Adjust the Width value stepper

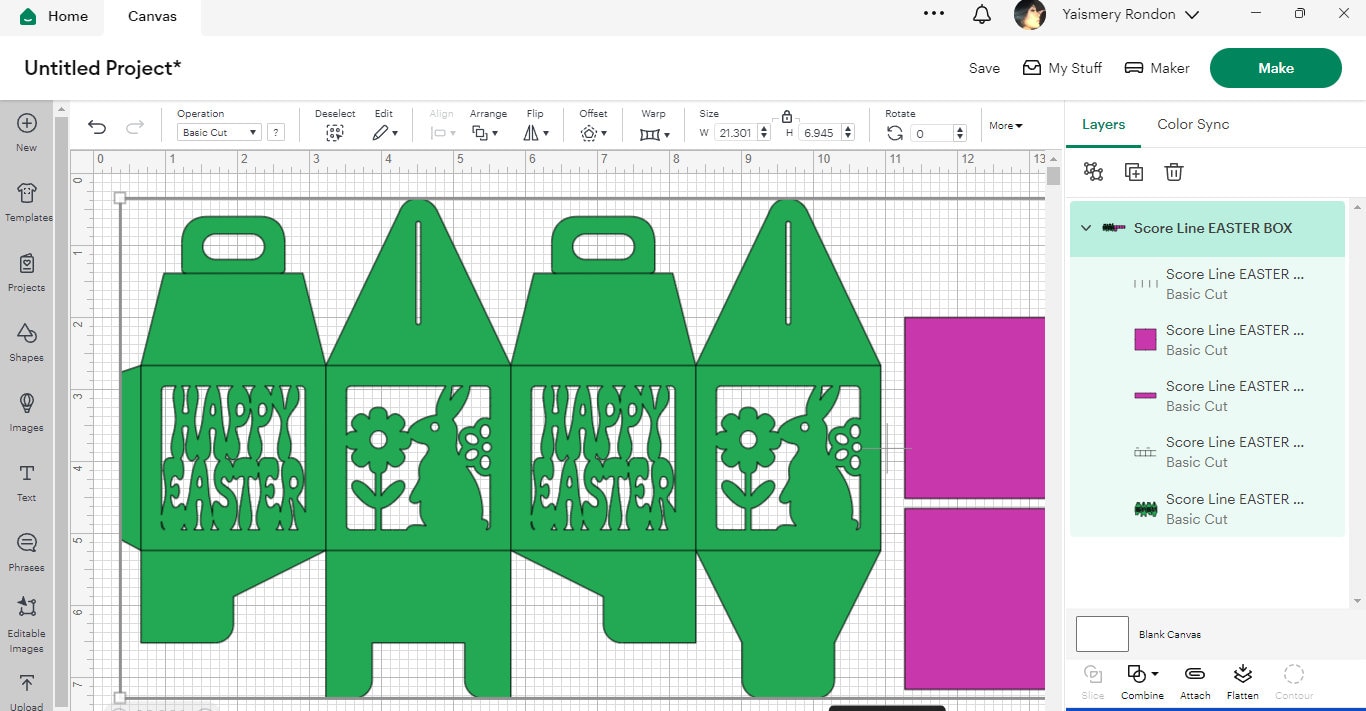pyautogui.click(x=764, y=132)
